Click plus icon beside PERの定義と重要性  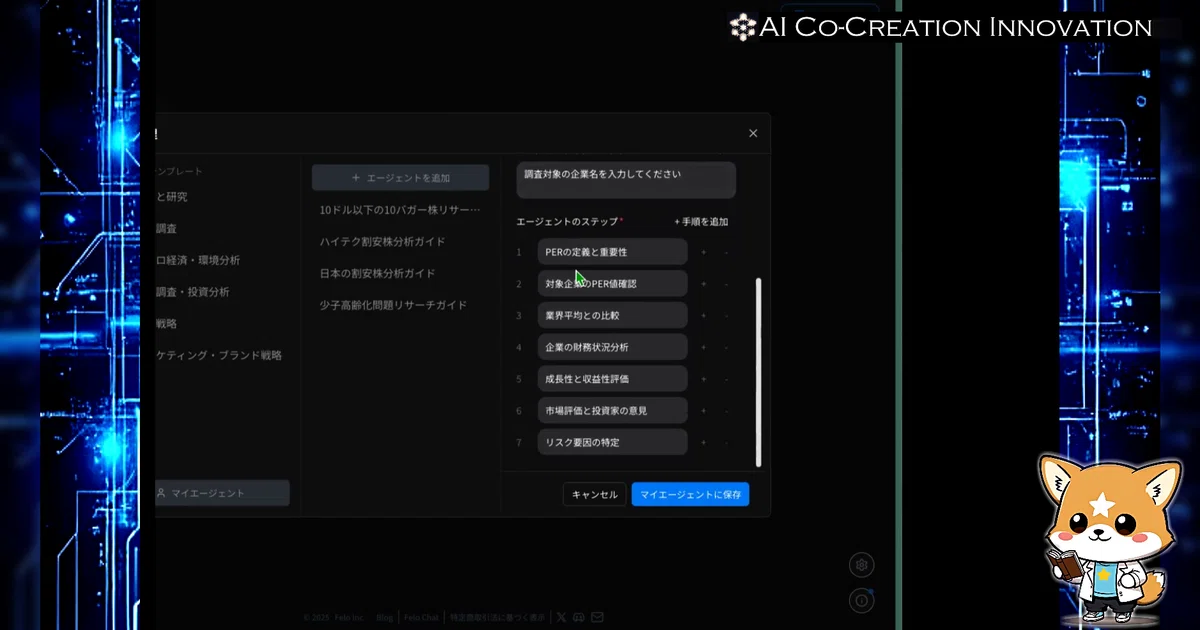703,252
